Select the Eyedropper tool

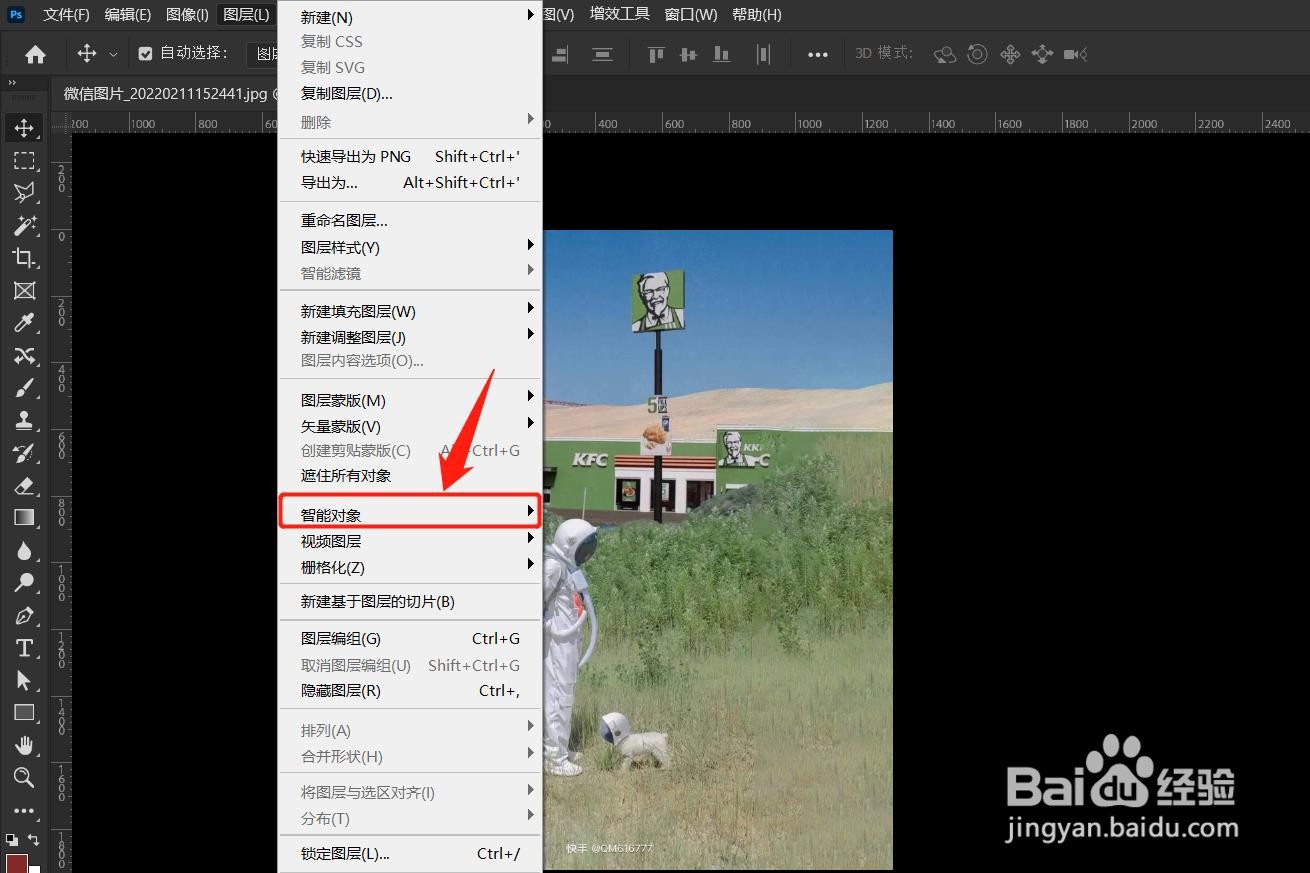pos(25,322)
